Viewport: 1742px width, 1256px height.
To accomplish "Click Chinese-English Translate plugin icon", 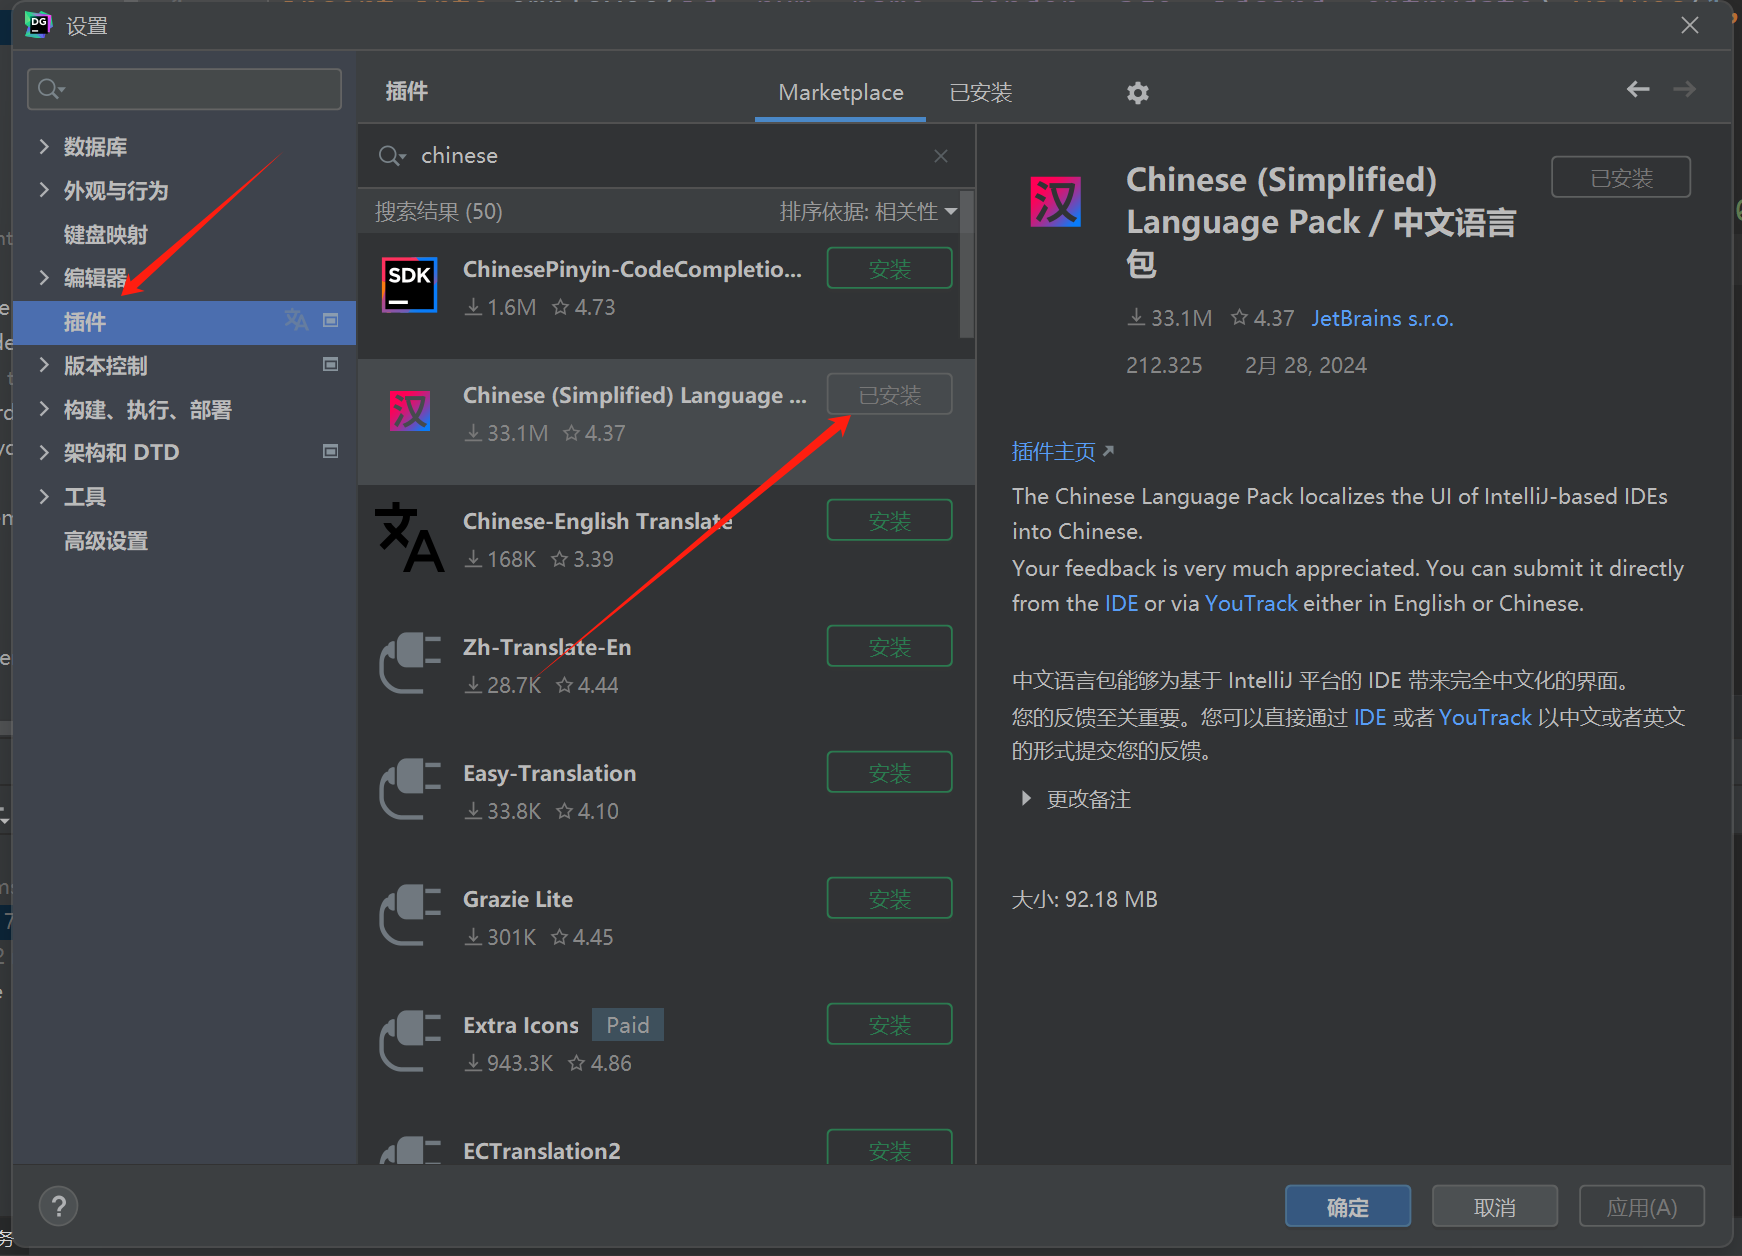I will pos(409,537).
